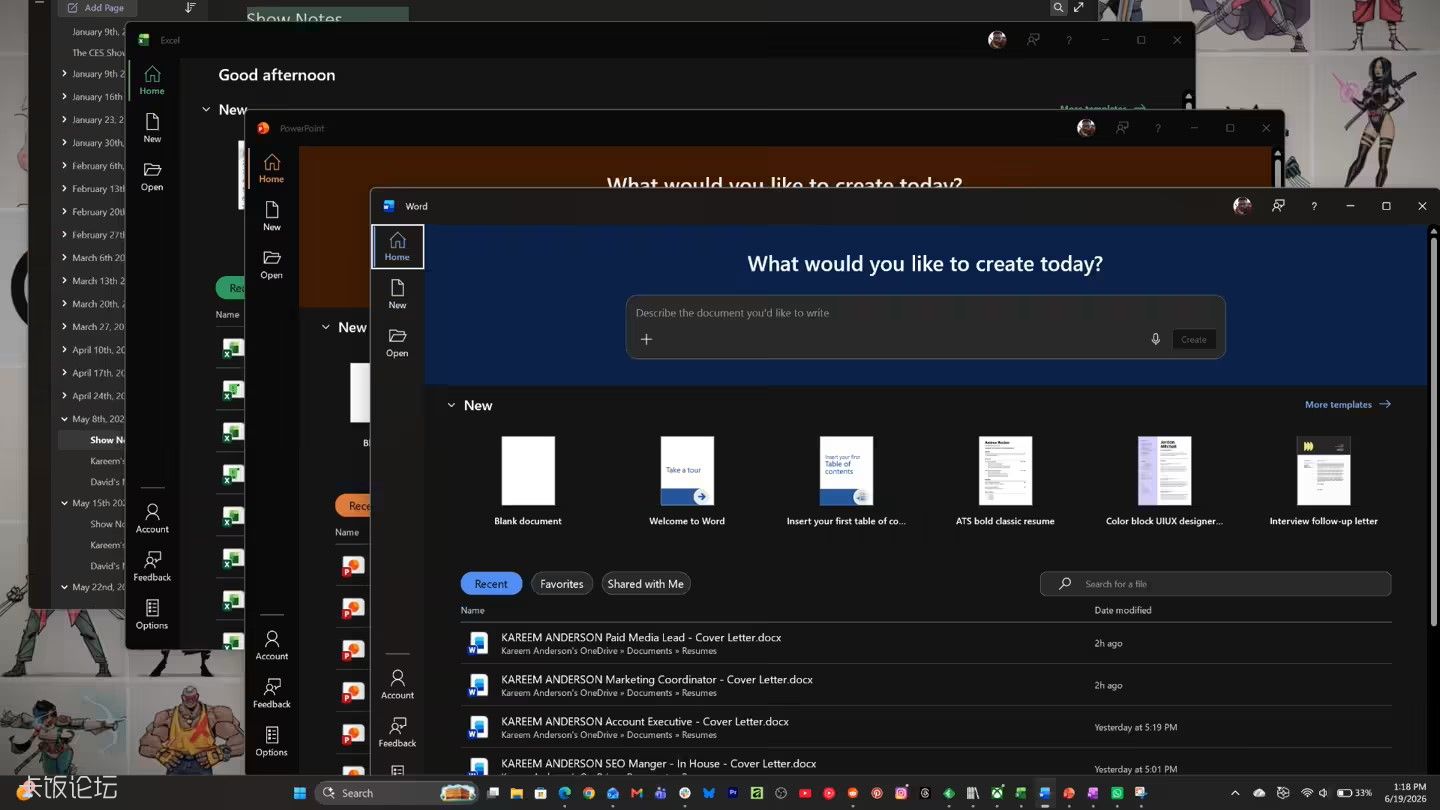Click the New icon in Excel's sidebar
The height and width of the screenshot is (810, 1440).
(x=152, y=128)
